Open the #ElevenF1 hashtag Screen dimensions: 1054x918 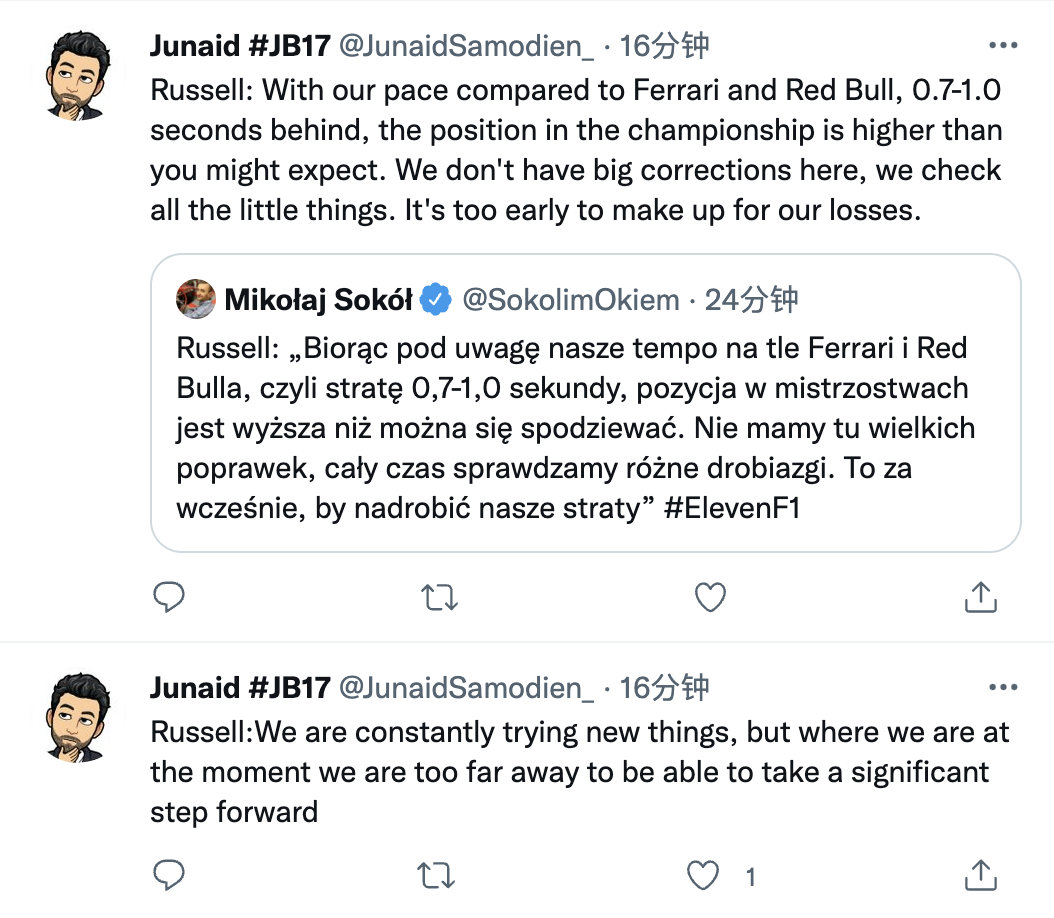tap(733, 508)
